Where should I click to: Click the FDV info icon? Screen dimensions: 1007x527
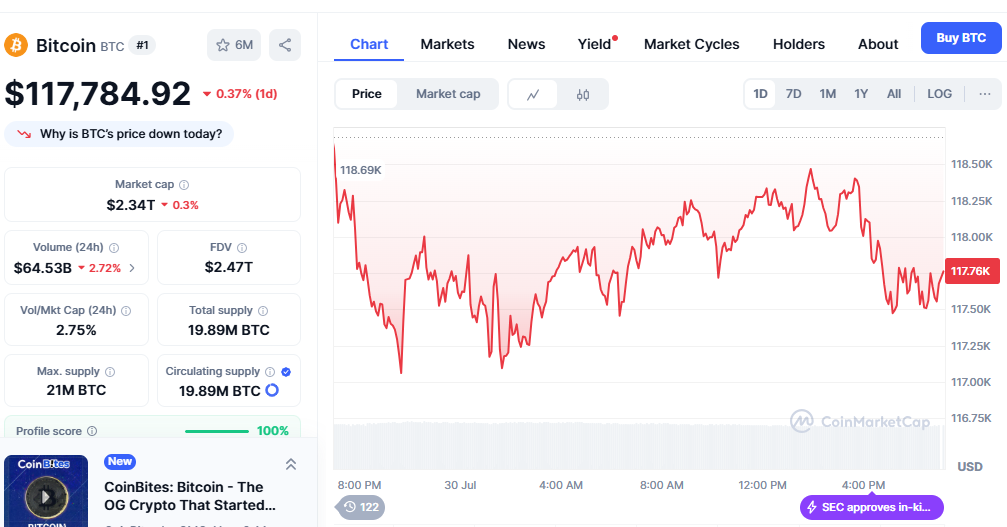(242, 247)
